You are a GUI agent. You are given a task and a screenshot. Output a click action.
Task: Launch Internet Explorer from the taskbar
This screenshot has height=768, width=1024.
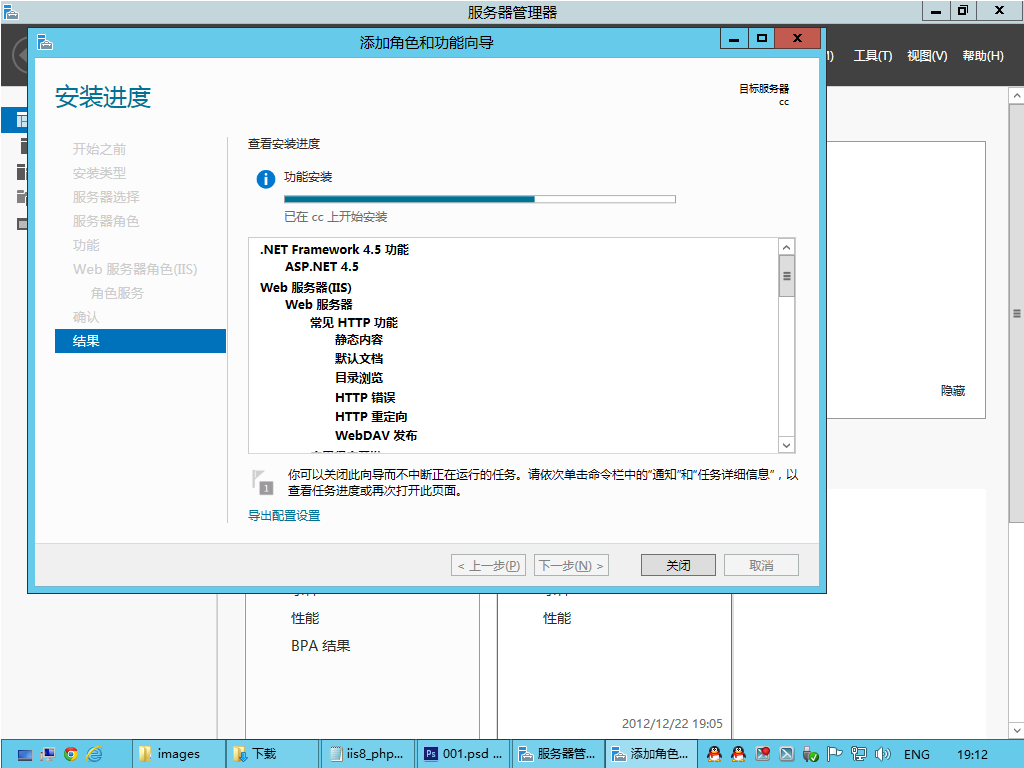click(95, 754)
